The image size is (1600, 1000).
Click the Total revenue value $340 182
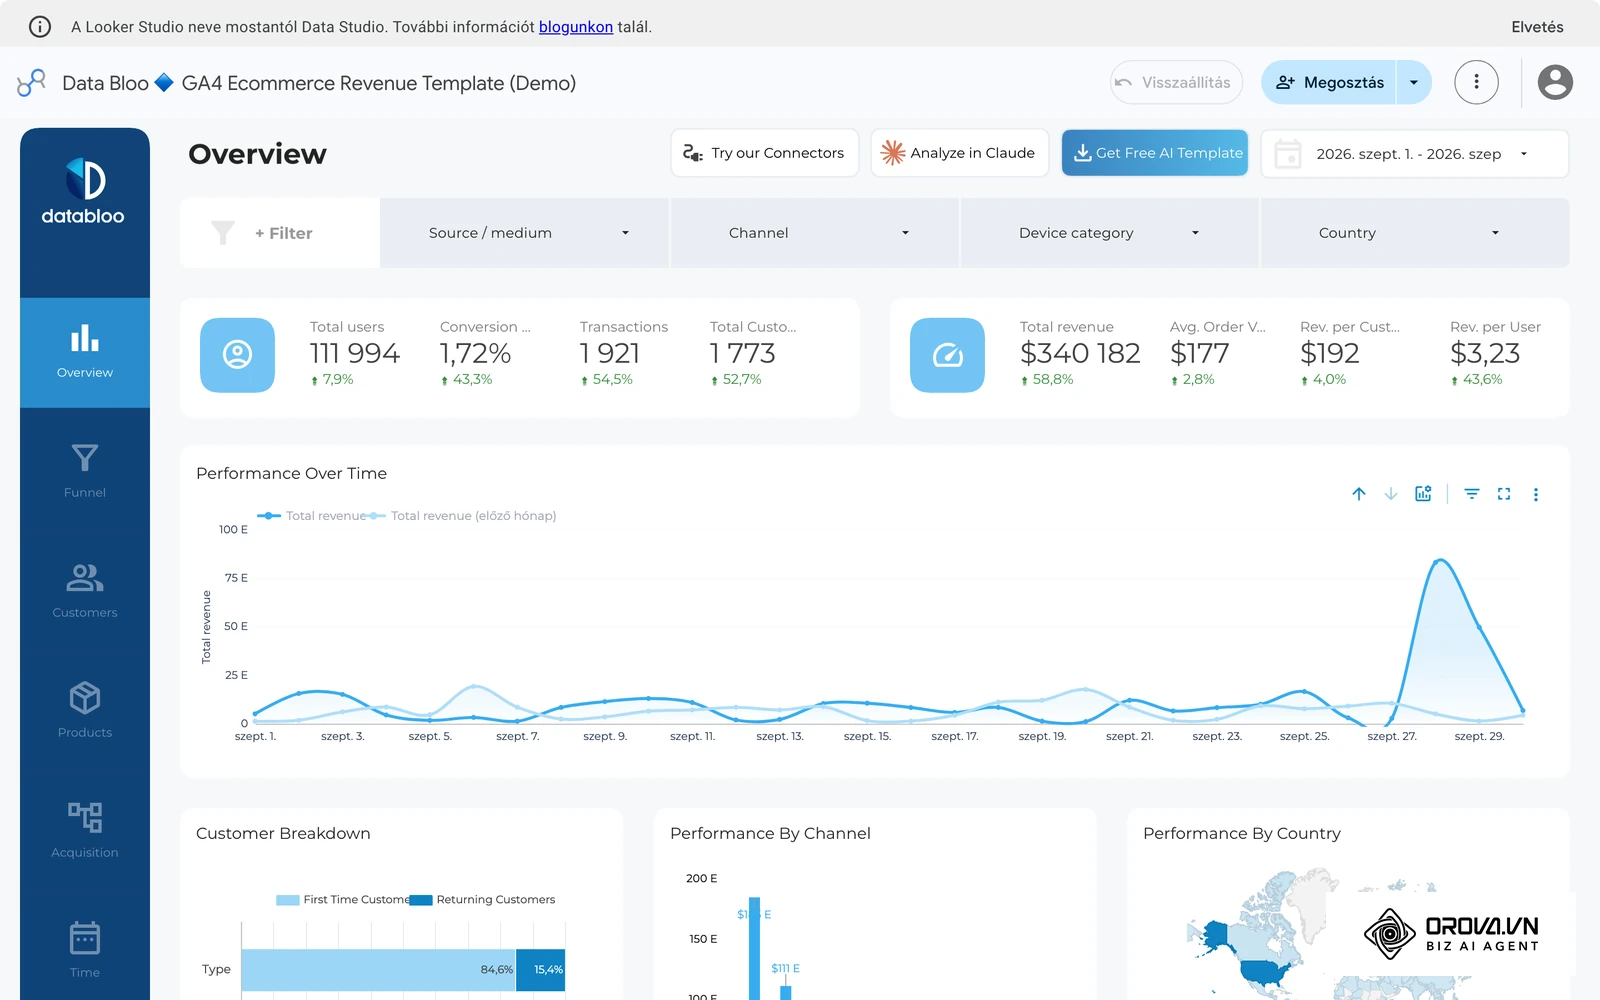(x=1080, y=353)
